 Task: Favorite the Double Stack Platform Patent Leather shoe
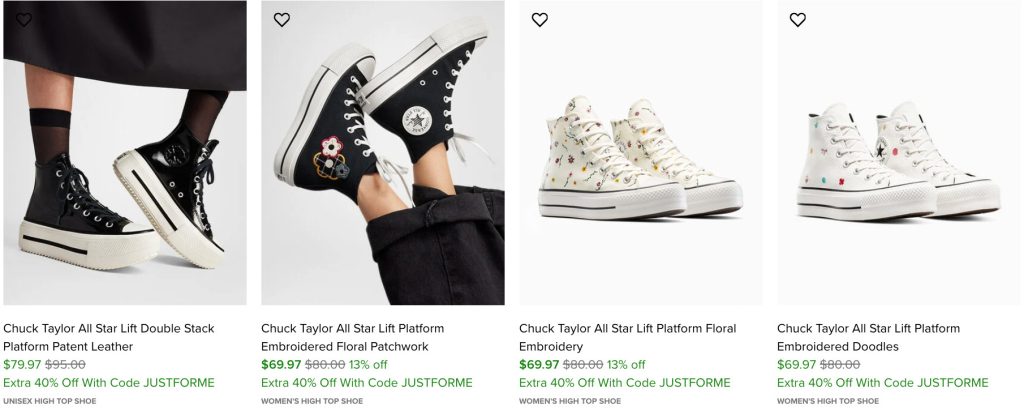(24, 20)
